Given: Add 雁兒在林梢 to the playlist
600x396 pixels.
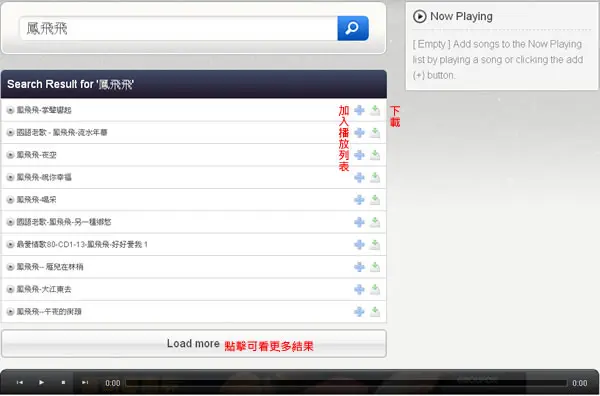Looking at the screenshot, I should point(359,267).
